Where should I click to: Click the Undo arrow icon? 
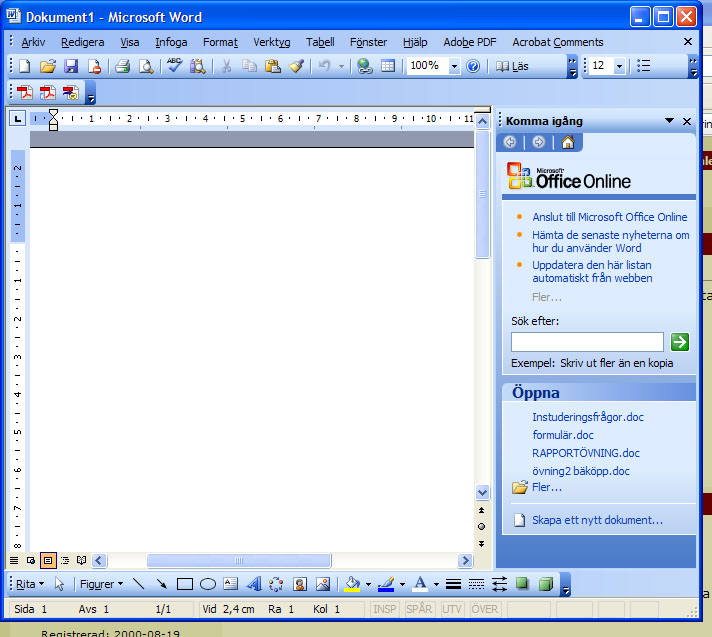[x=325, y=66]
